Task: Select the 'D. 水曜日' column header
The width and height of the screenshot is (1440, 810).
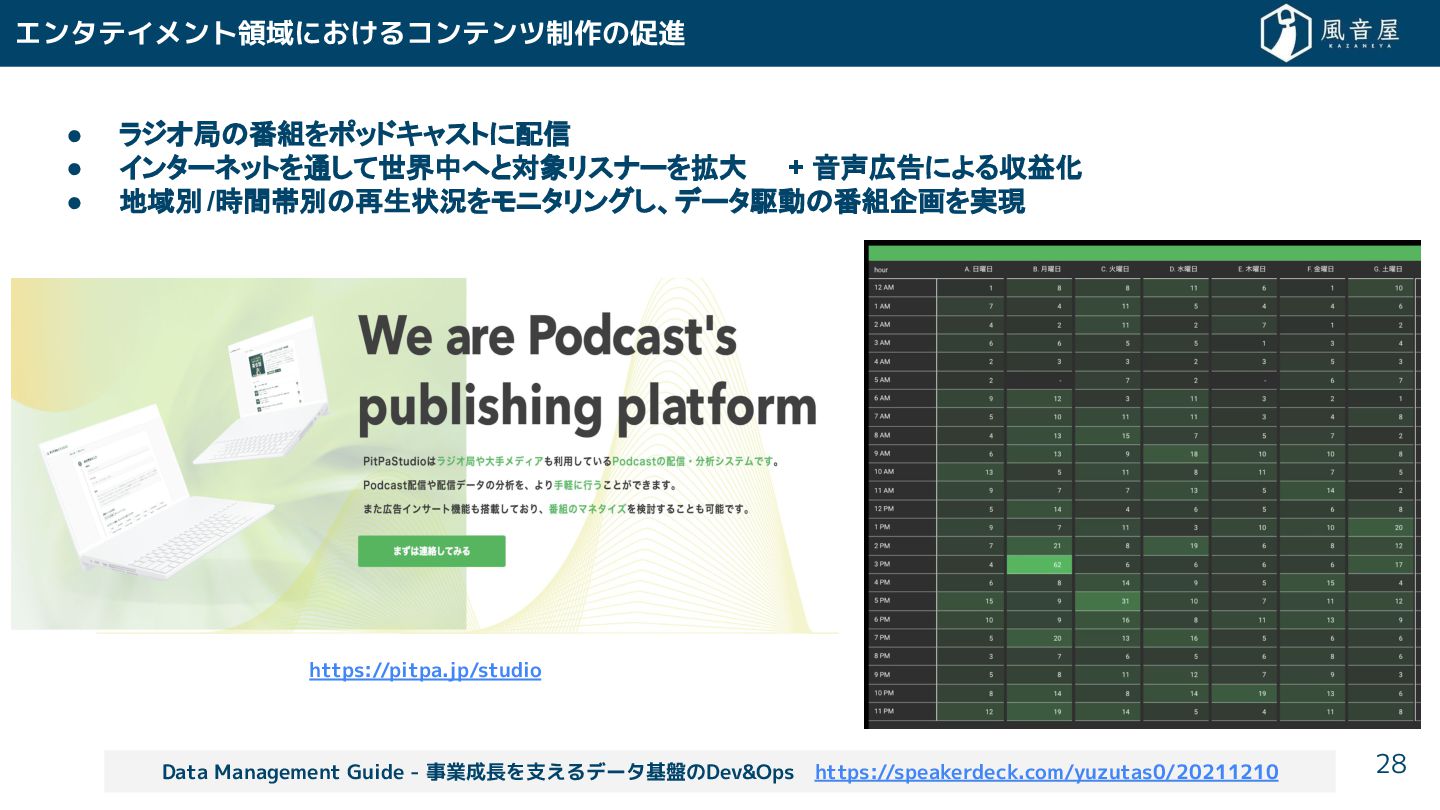Action: click(1184, 269)
